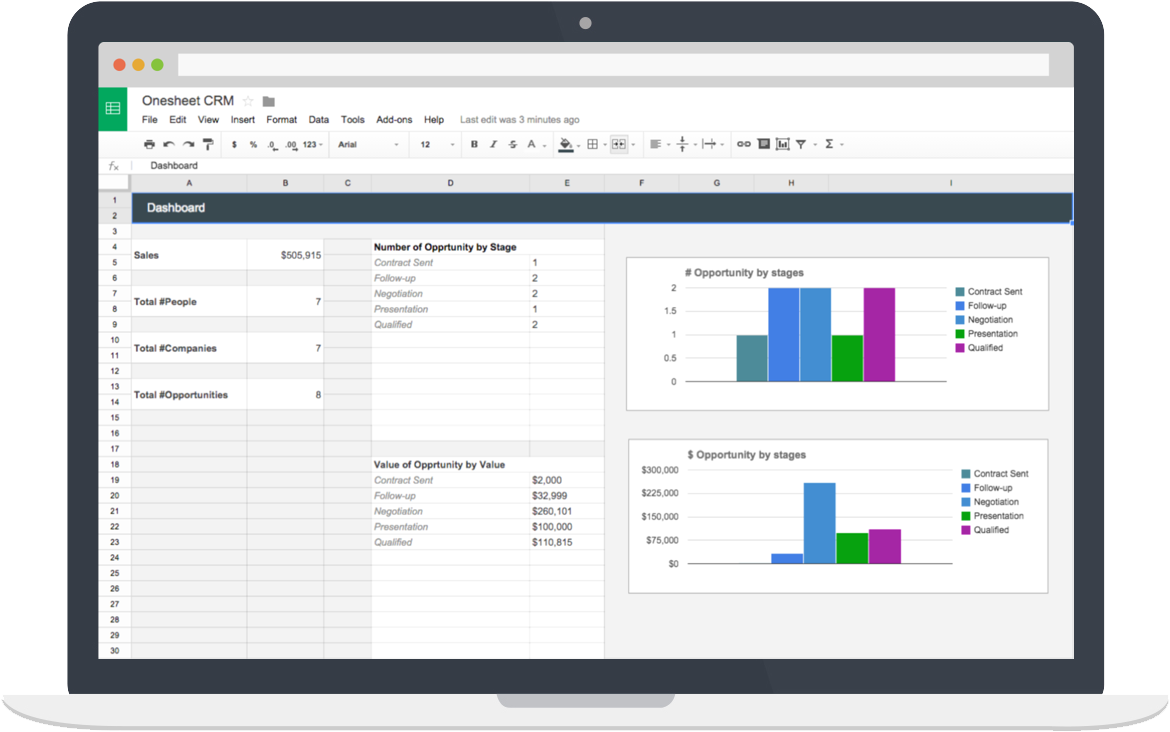This screenshot has width=1170, height=732.
Task: Select the Paint format tool
Action: pos(208,144)
